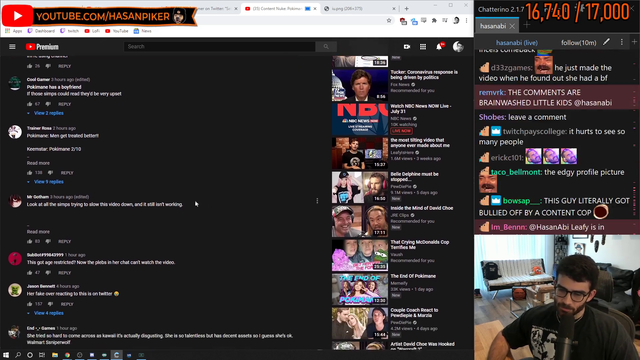Viewport: 640px width, 360px height.
Task: Expand 'View 2 replies' under Cool Gamer
Action: click(x=49, y=113)
